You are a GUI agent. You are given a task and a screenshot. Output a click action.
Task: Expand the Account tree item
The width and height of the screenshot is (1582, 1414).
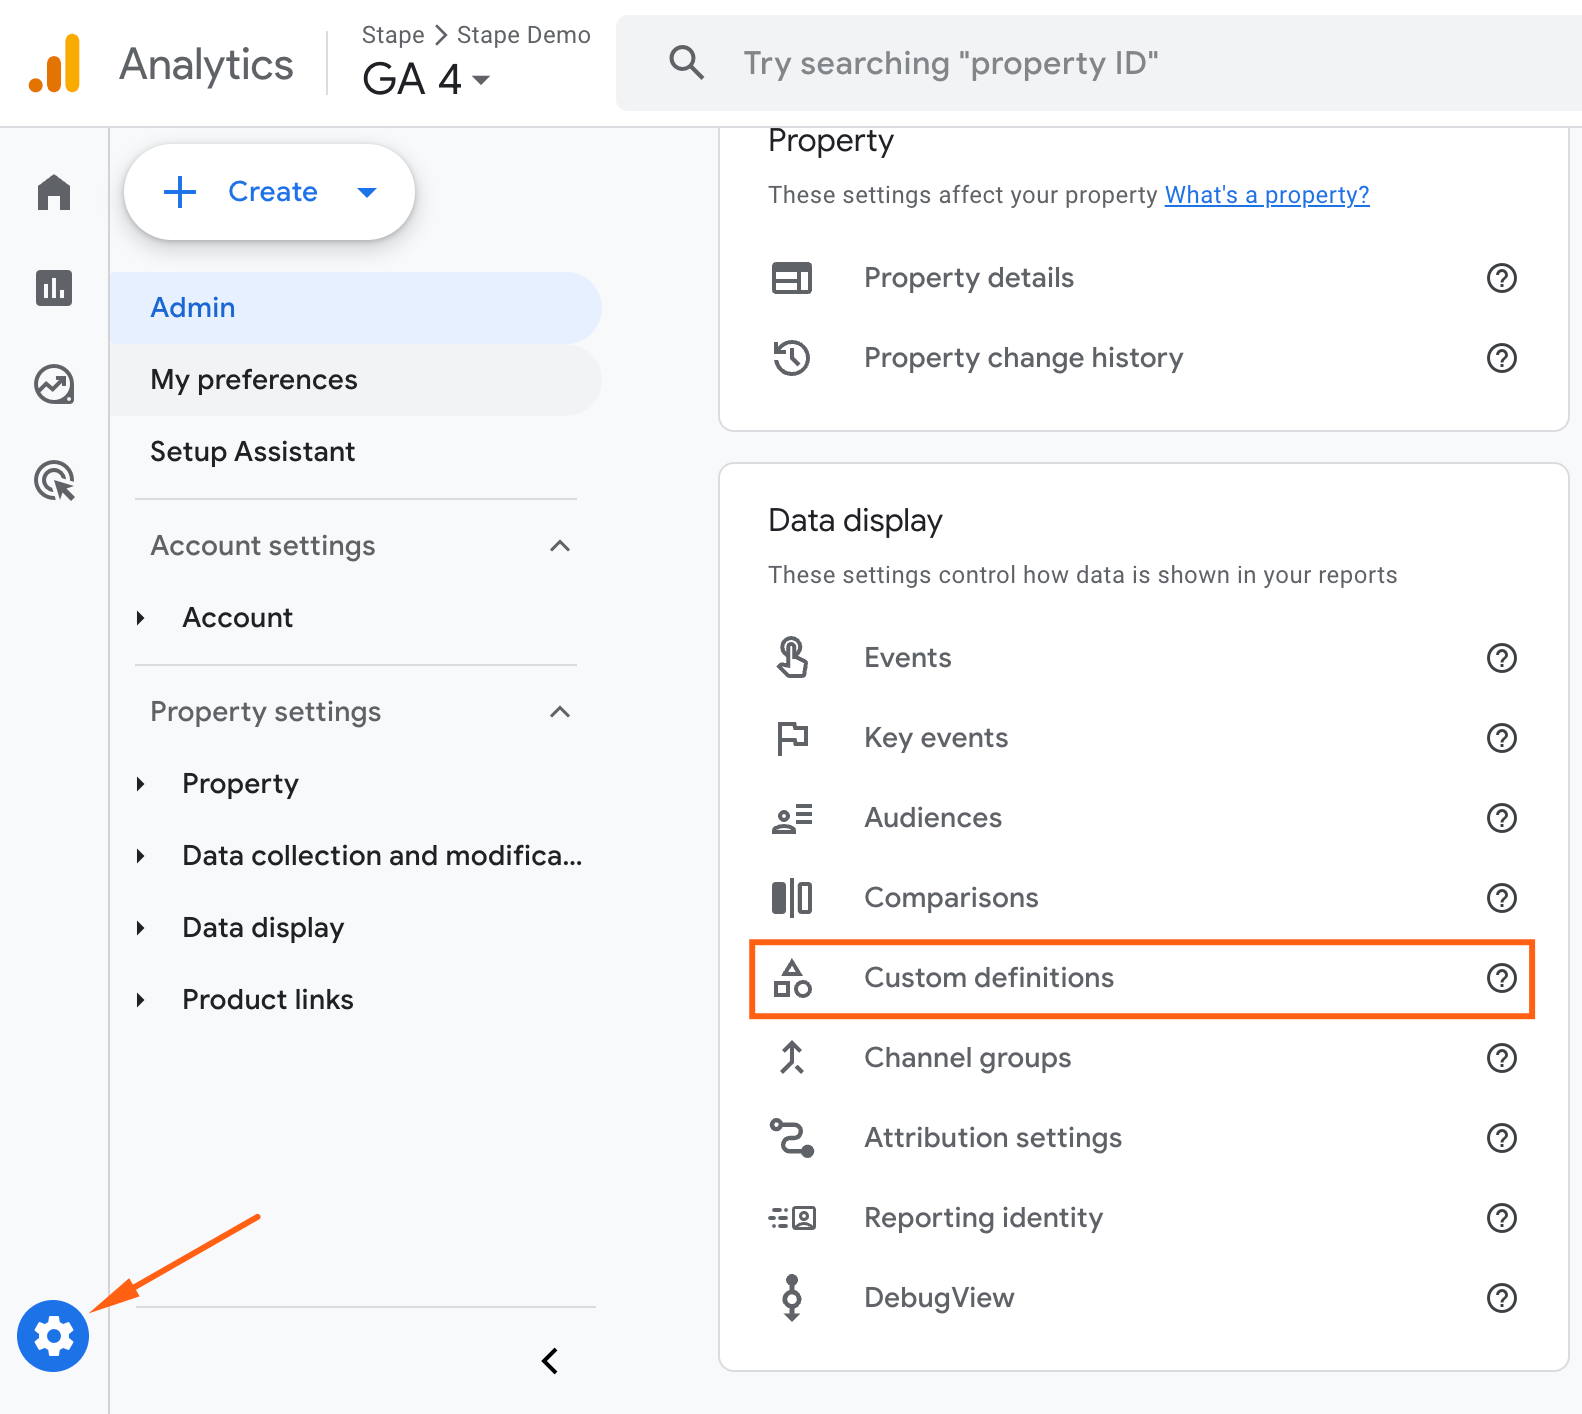click(x=141, y=618)
